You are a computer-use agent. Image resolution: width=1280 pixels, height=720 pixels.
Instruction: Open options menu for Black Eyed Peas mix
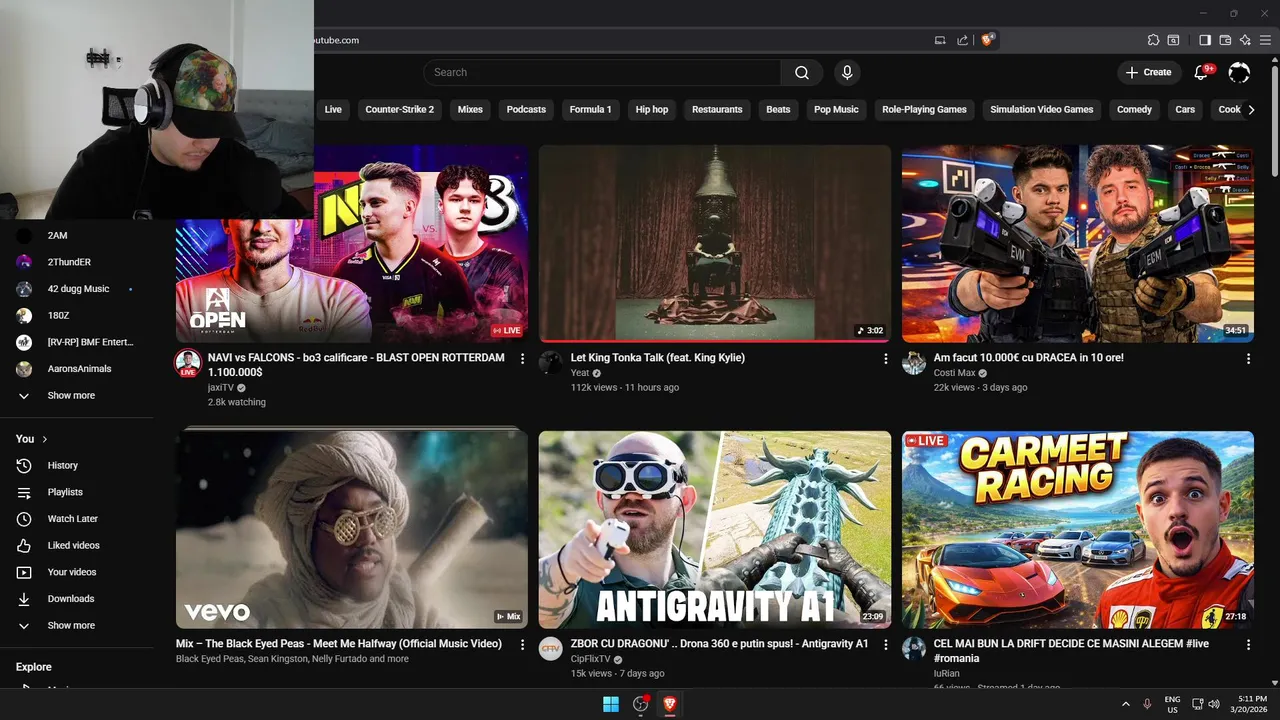click(x=522, y=645)
